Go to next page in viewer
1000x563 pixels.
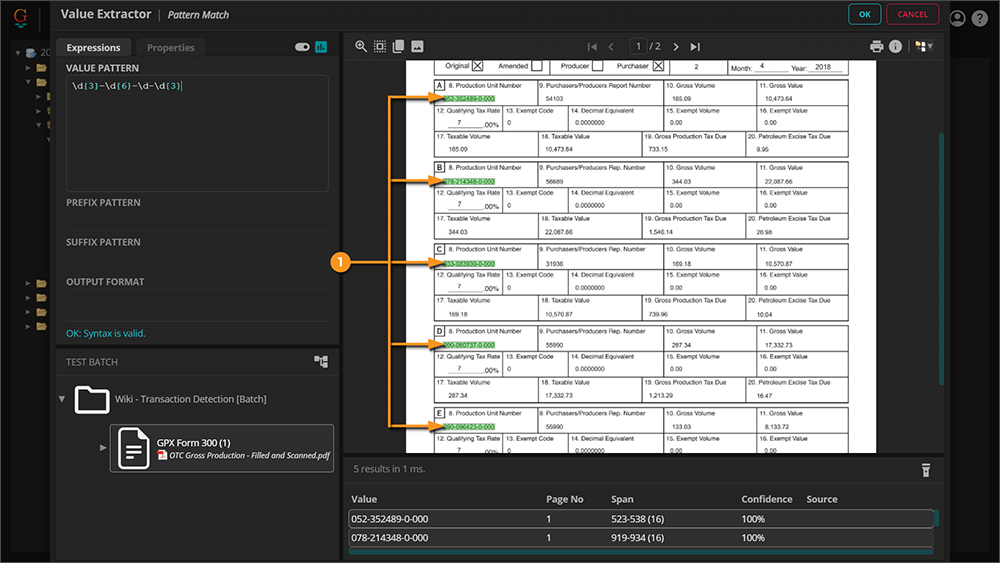pos(676,47)
